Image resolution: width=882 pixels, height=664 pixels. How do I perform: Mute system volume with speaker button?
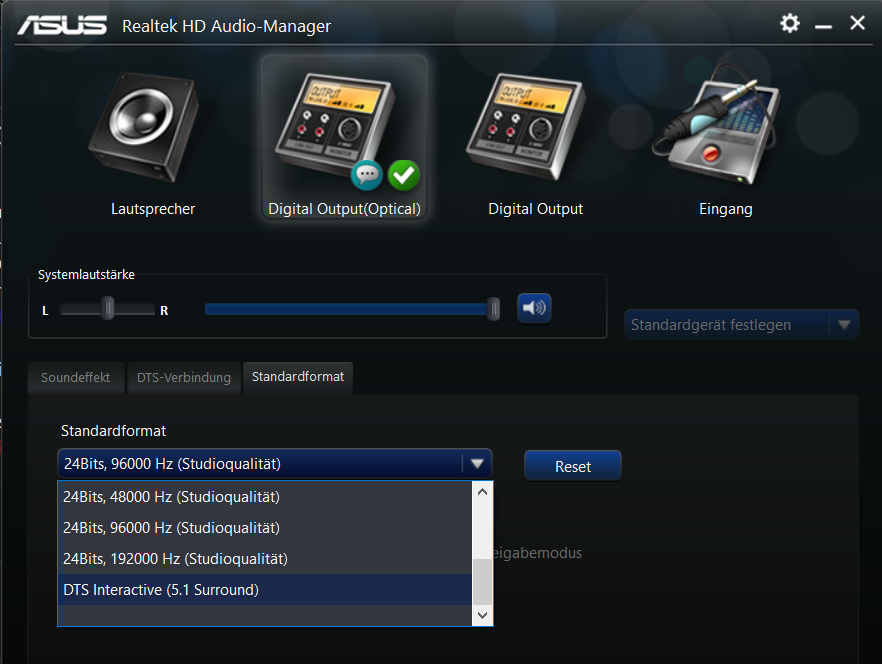(534, 308)
